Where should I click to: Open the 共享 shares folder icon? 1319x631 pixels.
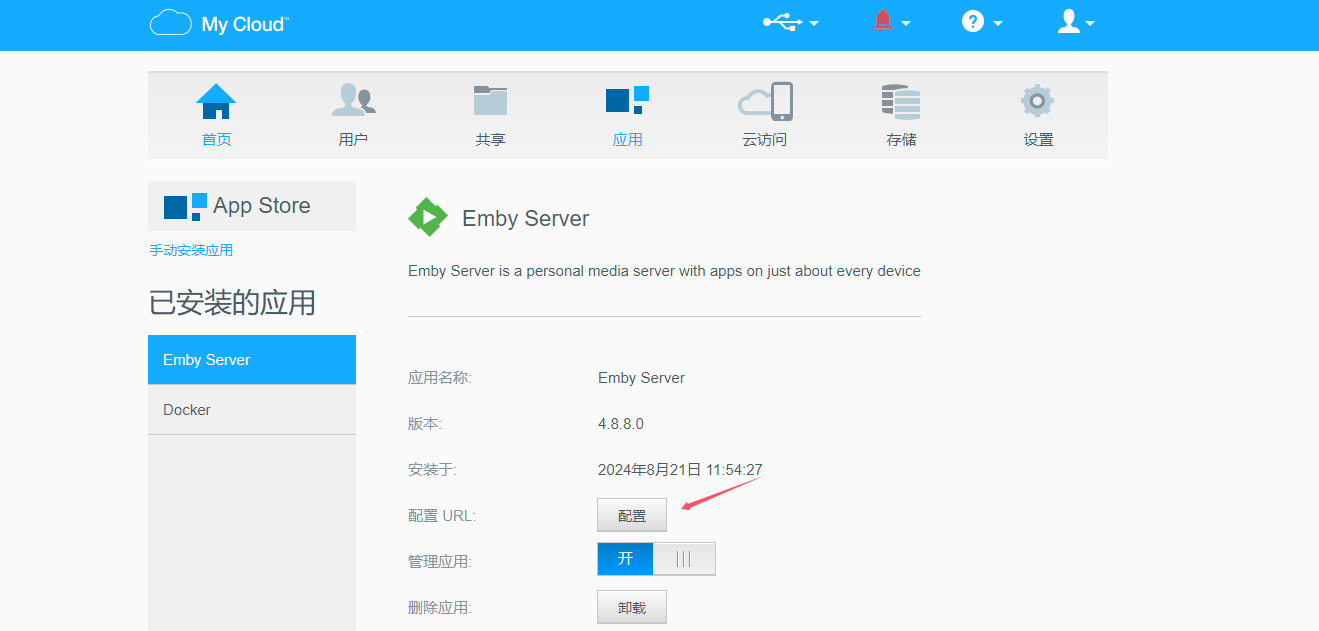click(490, 100)
